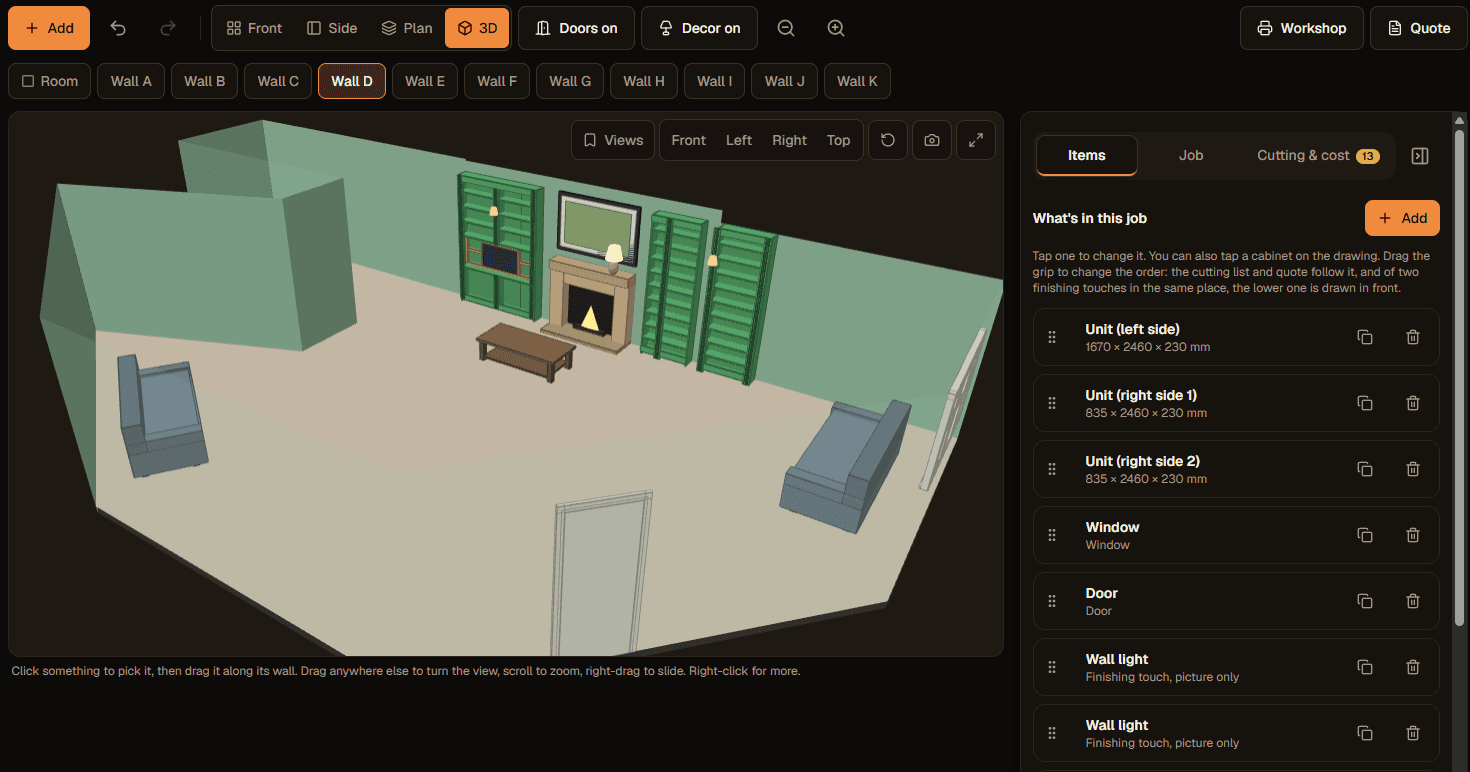Viewport: 1470px width, 772px height.
Task: Duplicate Unit (left side)
Action: point(1365,337)
